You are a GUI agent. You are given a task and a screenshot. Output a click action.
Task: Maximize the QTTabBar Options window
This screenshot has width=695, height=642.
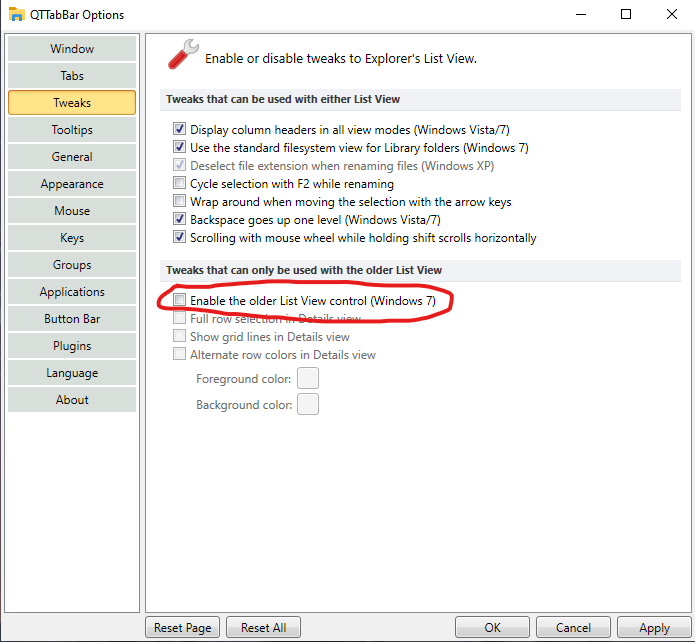(626, 15)
